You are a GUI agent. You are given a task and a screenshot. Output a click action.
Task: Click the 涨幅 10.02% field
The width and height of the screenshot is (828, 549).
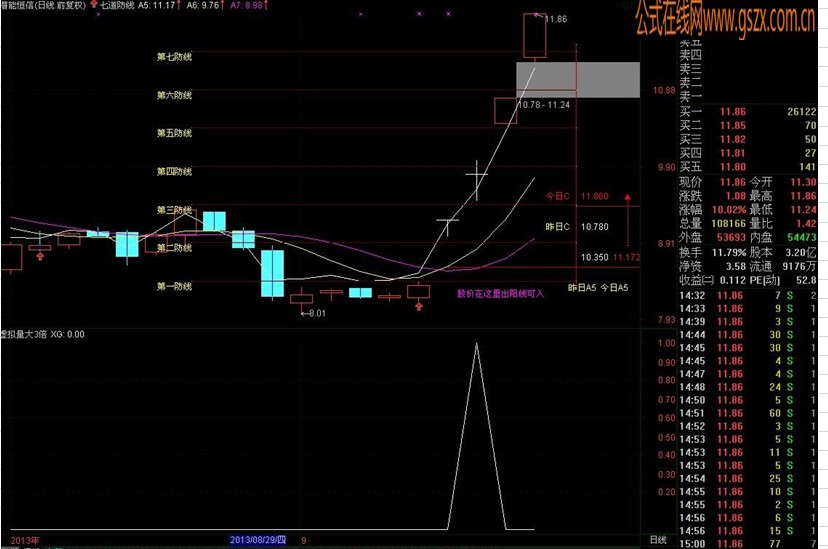[712, 210]
